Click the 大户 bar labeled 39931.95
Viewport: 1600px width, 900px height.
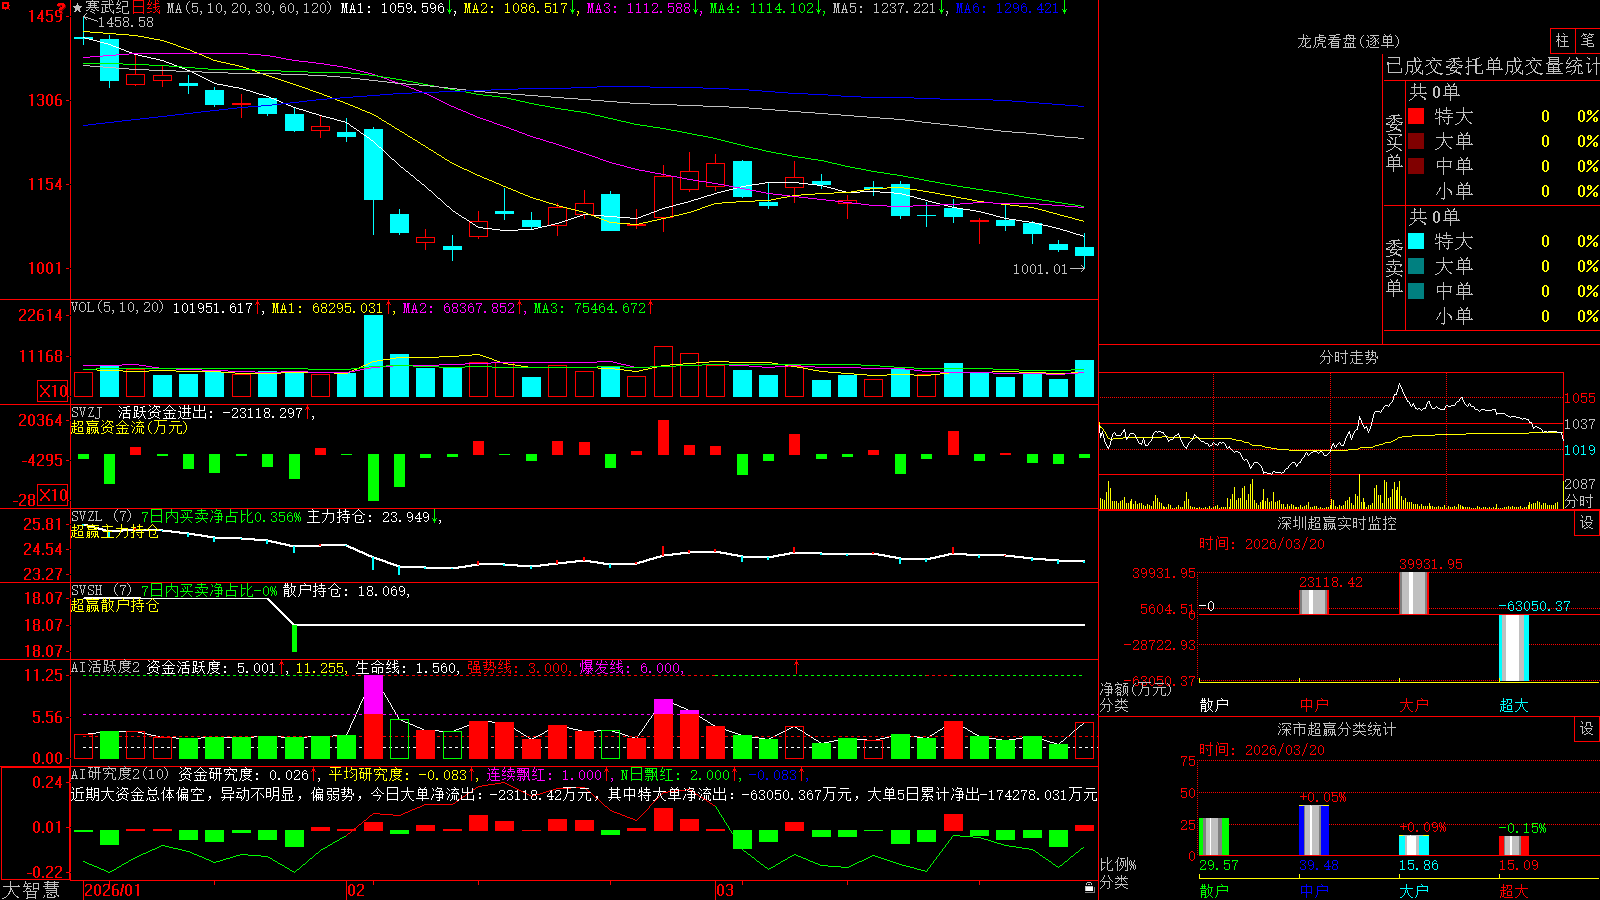(x=1414, y=593)
